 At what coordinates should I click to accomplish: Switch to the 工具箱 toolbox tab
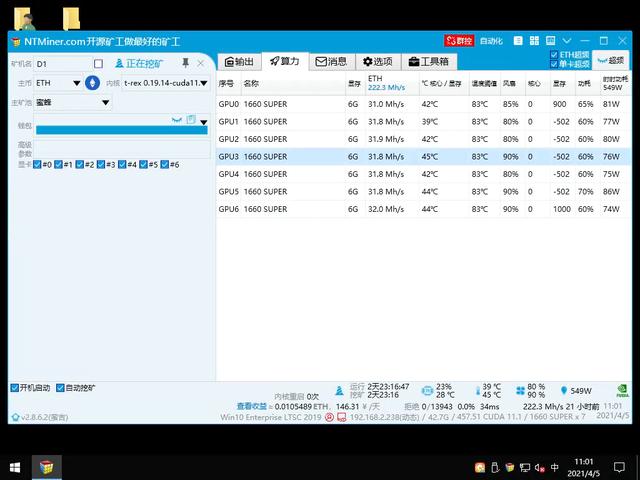(x=429, y=62)
